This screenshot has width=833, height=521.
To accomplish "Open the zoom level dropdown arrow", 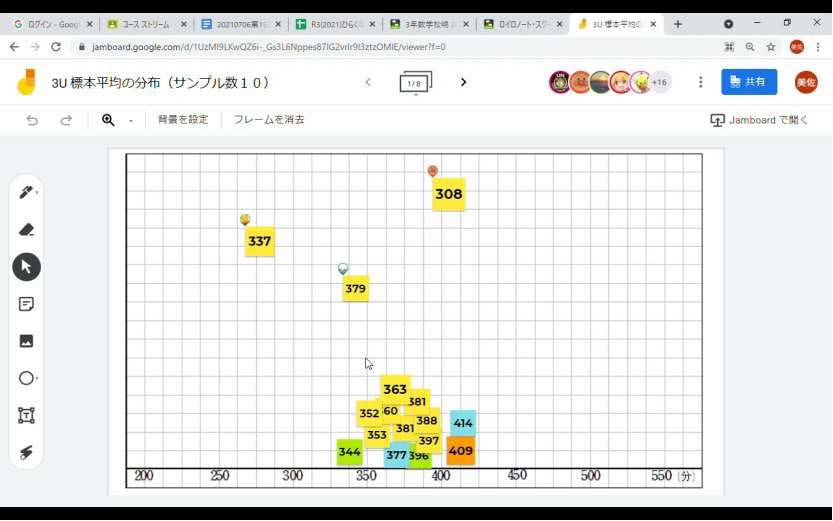I will pos(130,121).
